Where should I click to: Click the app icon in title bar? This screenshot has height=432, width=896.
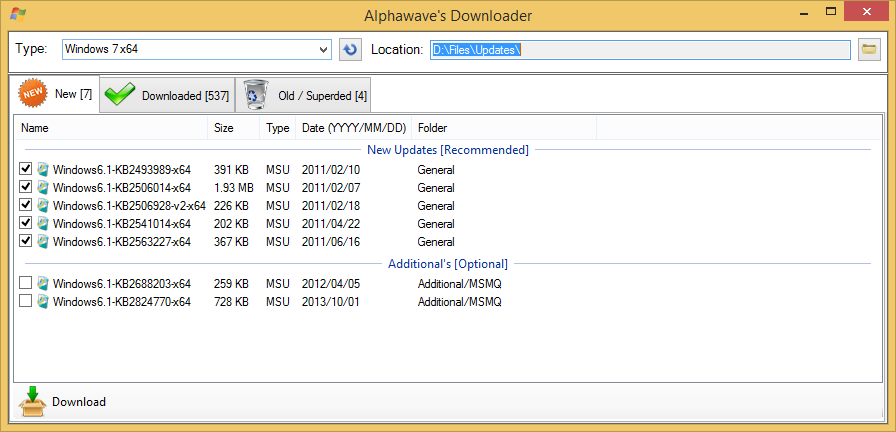point(17,15)
